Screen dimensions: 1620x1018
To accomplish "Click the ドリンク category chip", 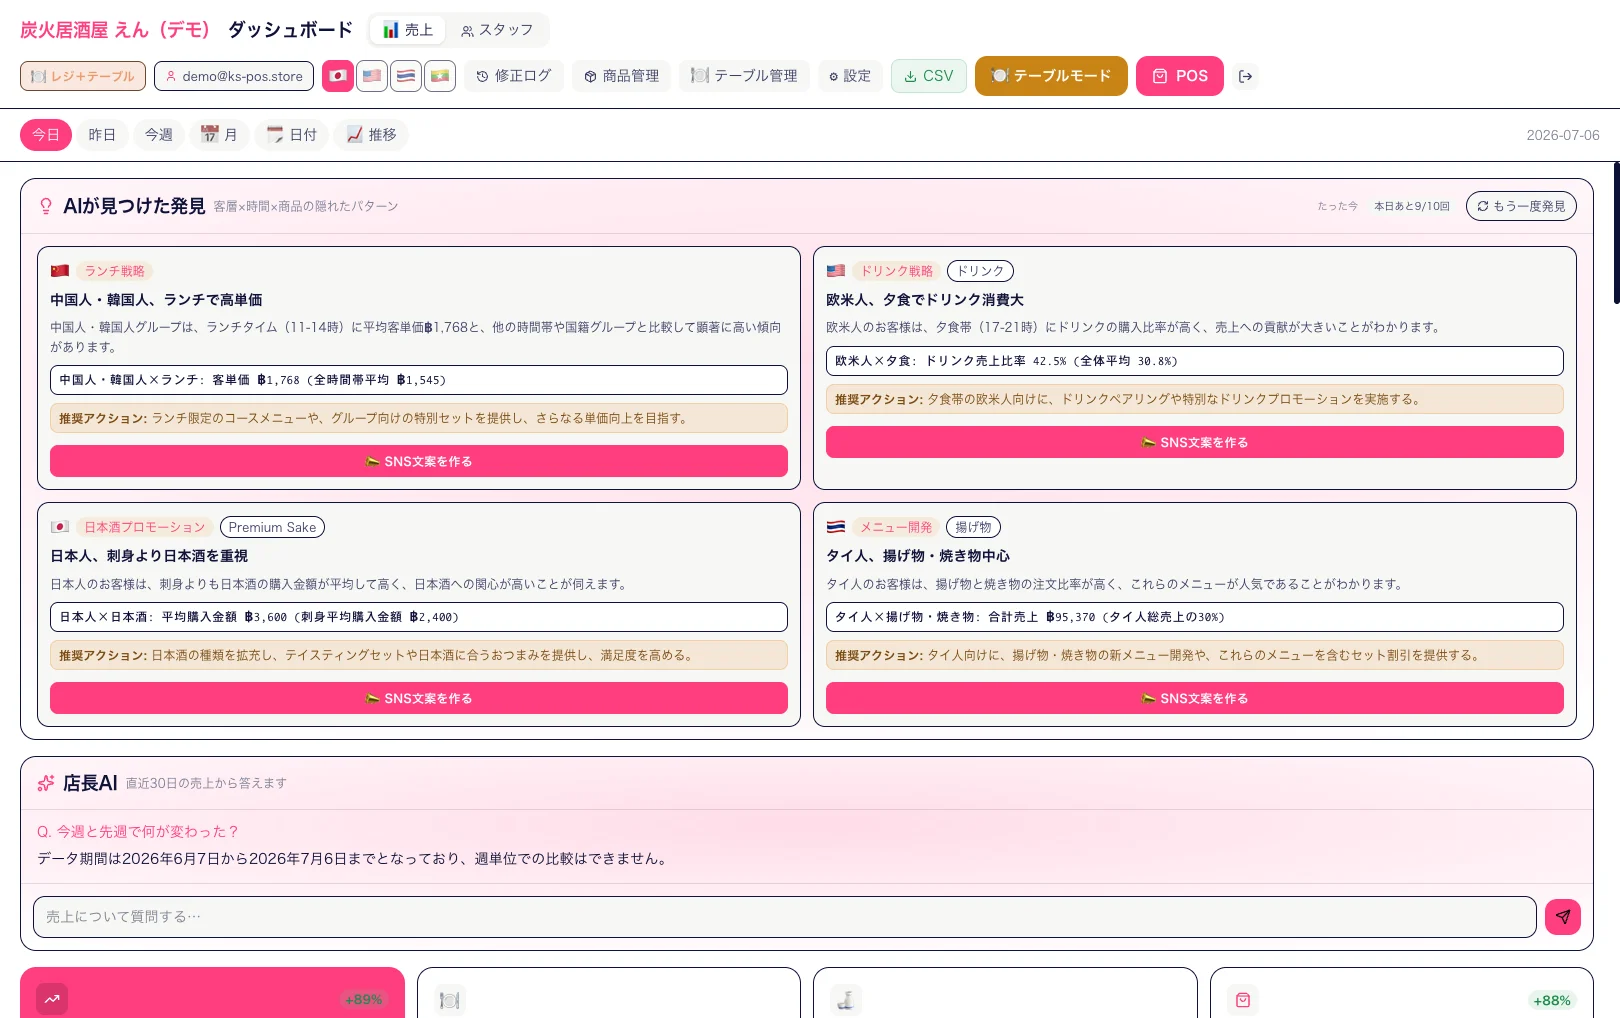I will coord(980,271).
